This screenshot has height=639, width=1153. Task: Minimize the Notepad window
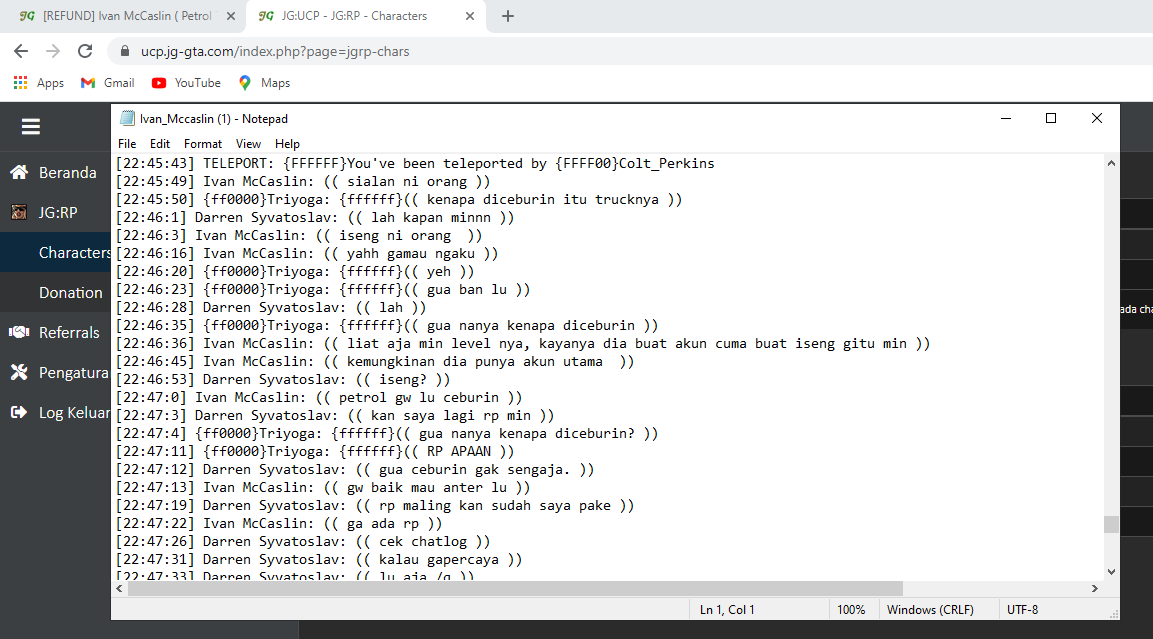click(1006, 118)
